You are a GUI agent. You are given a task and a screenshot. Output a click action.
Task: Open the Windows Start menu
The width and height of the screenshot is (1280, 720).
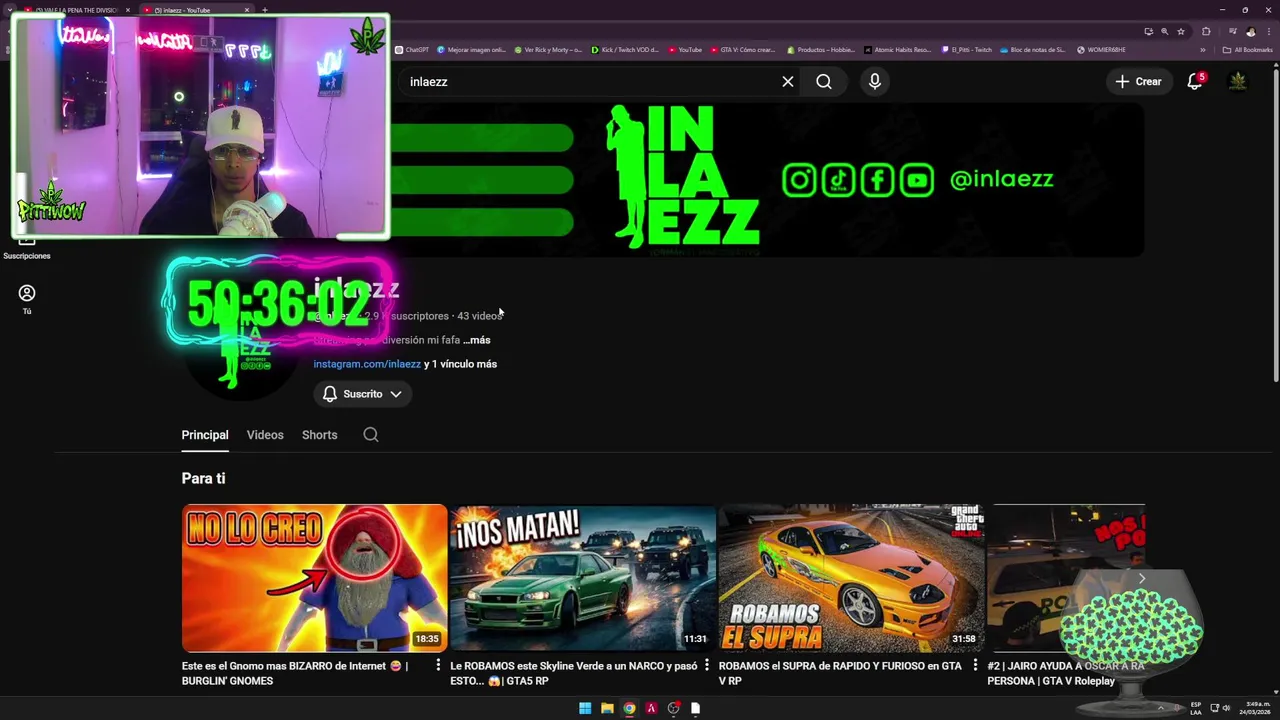(585, 708)
